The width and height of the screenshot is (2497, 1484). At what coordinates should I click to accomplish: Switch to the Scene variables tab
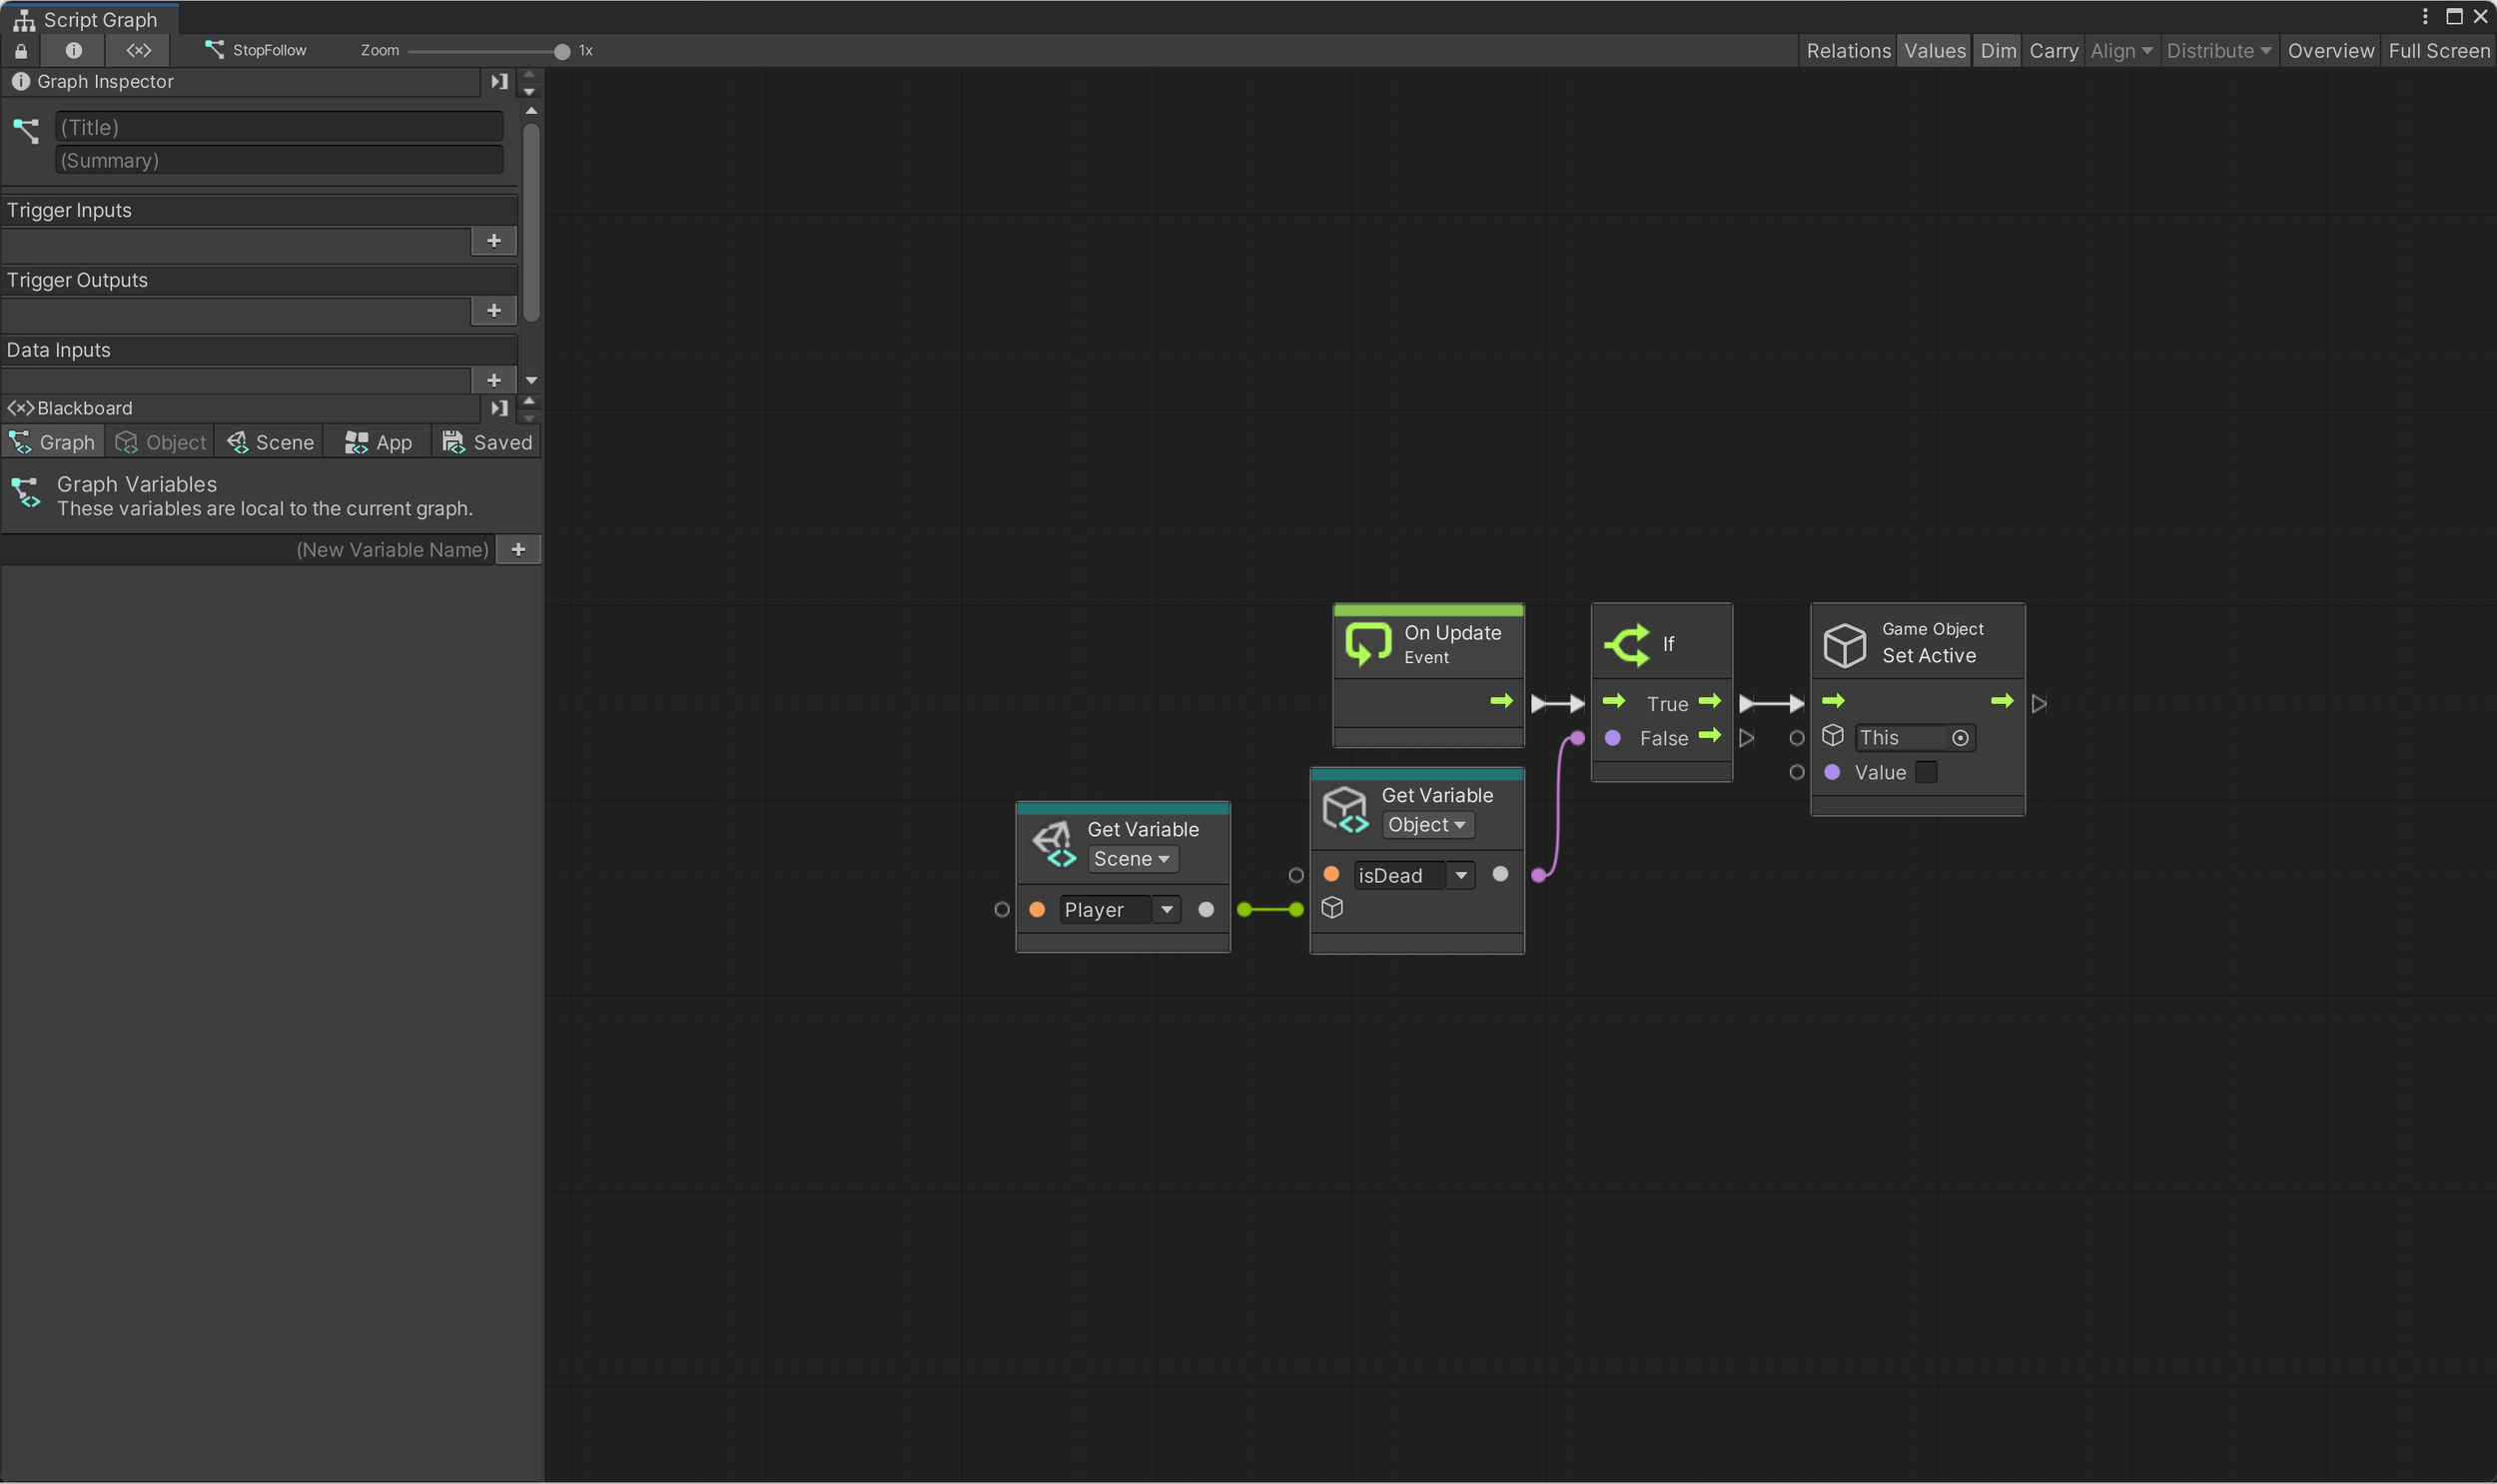point(270,442)
